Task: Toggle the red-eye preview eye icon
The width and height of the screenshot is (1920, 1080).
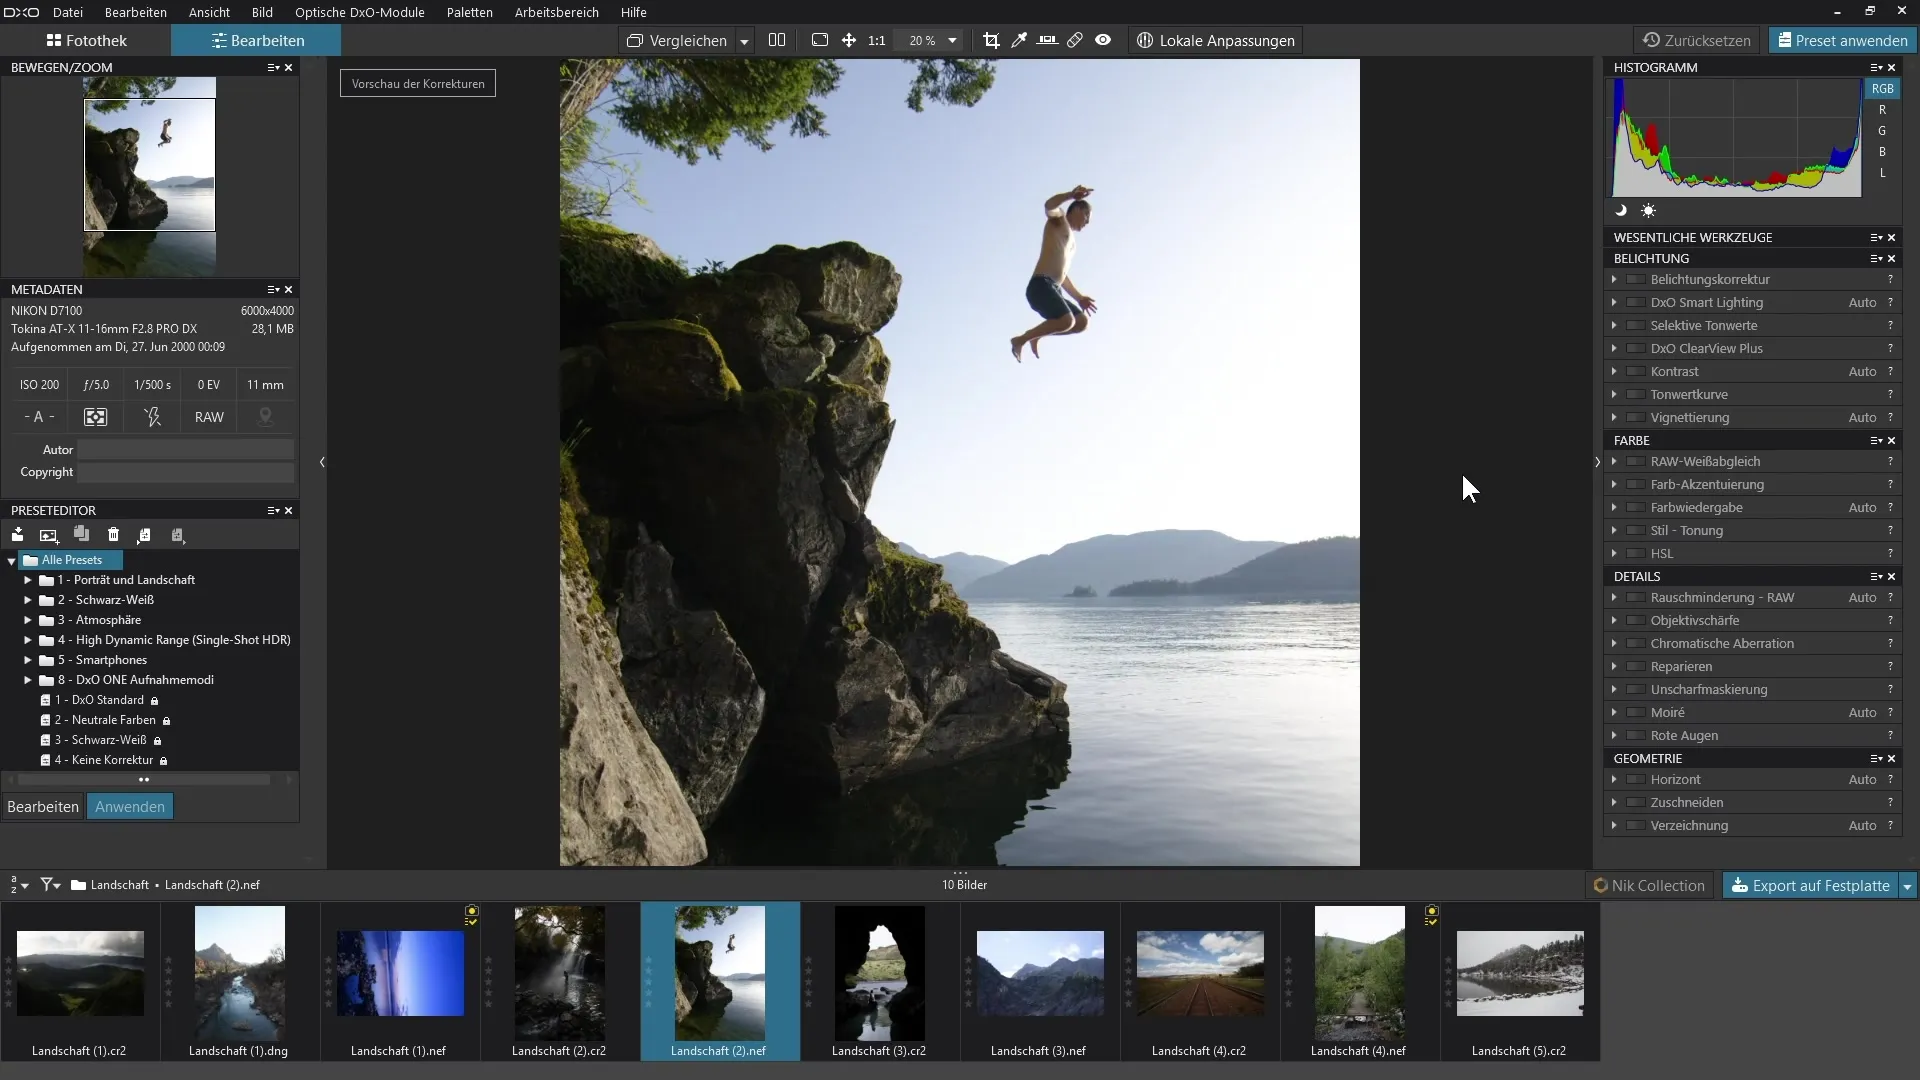Action: pos(1103,40)
